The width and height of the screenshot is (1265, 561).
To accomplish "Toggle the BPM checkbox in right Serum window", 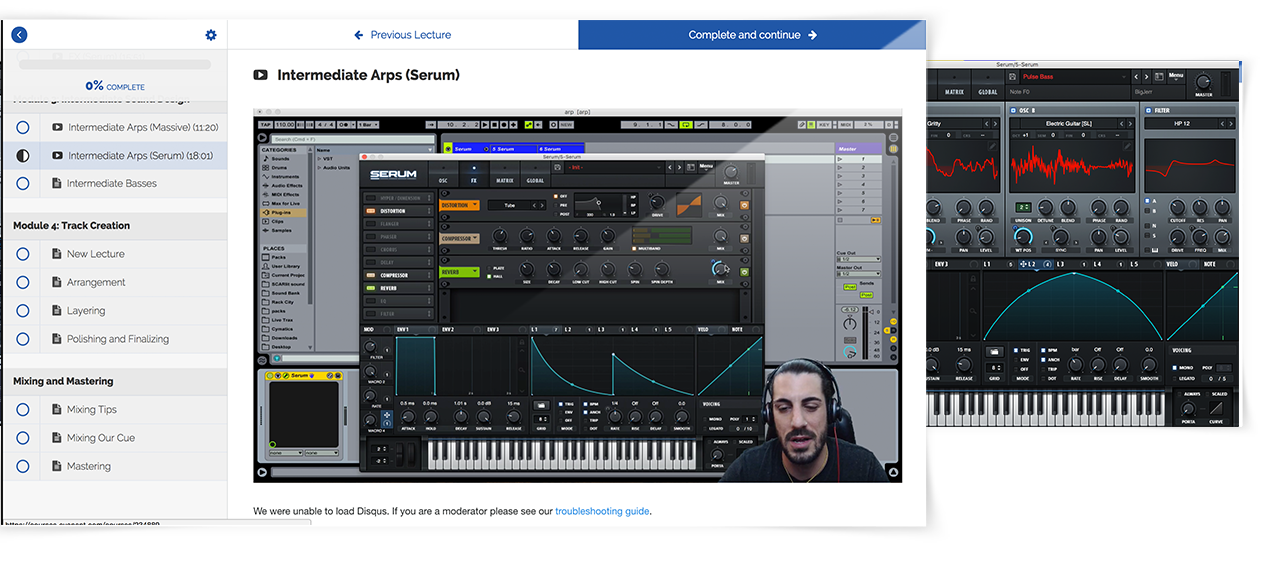I will [x=1044, y=350].
